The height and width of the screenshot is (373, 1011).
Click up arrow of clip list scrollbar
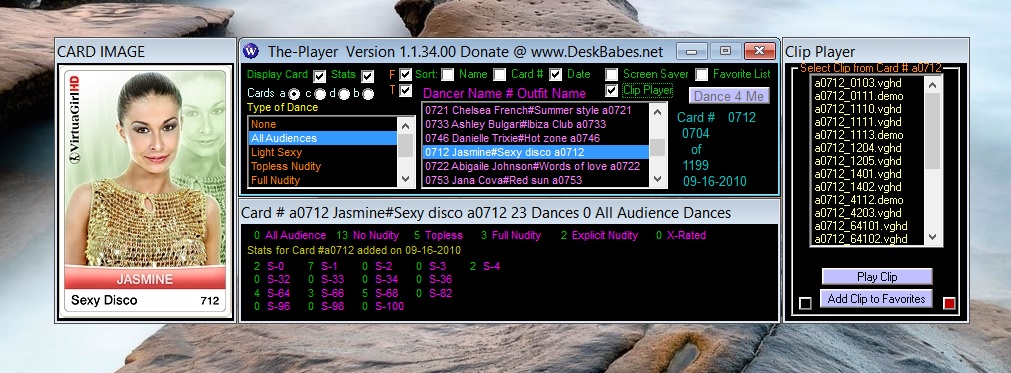(932, 84)
